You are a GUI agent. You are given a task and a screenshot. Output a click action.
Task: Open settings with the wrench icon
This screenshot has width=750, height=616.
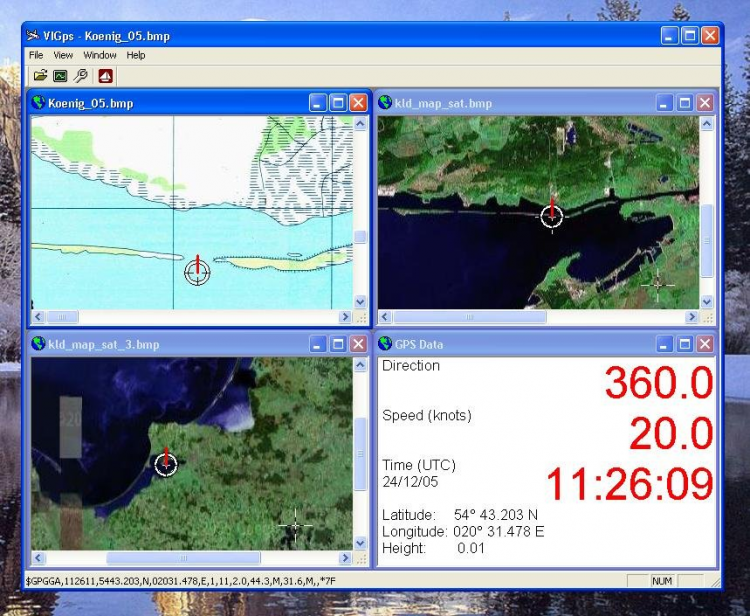80,76
